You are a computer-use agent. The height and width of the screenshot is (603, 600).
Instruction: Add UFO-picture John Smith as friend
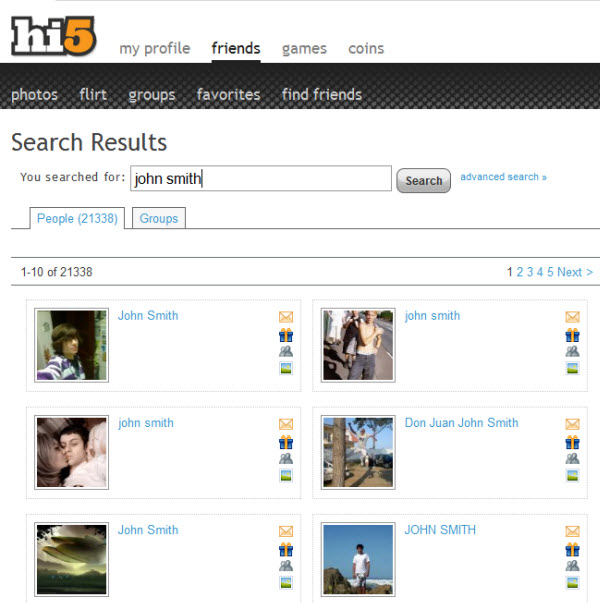point(286,566)
